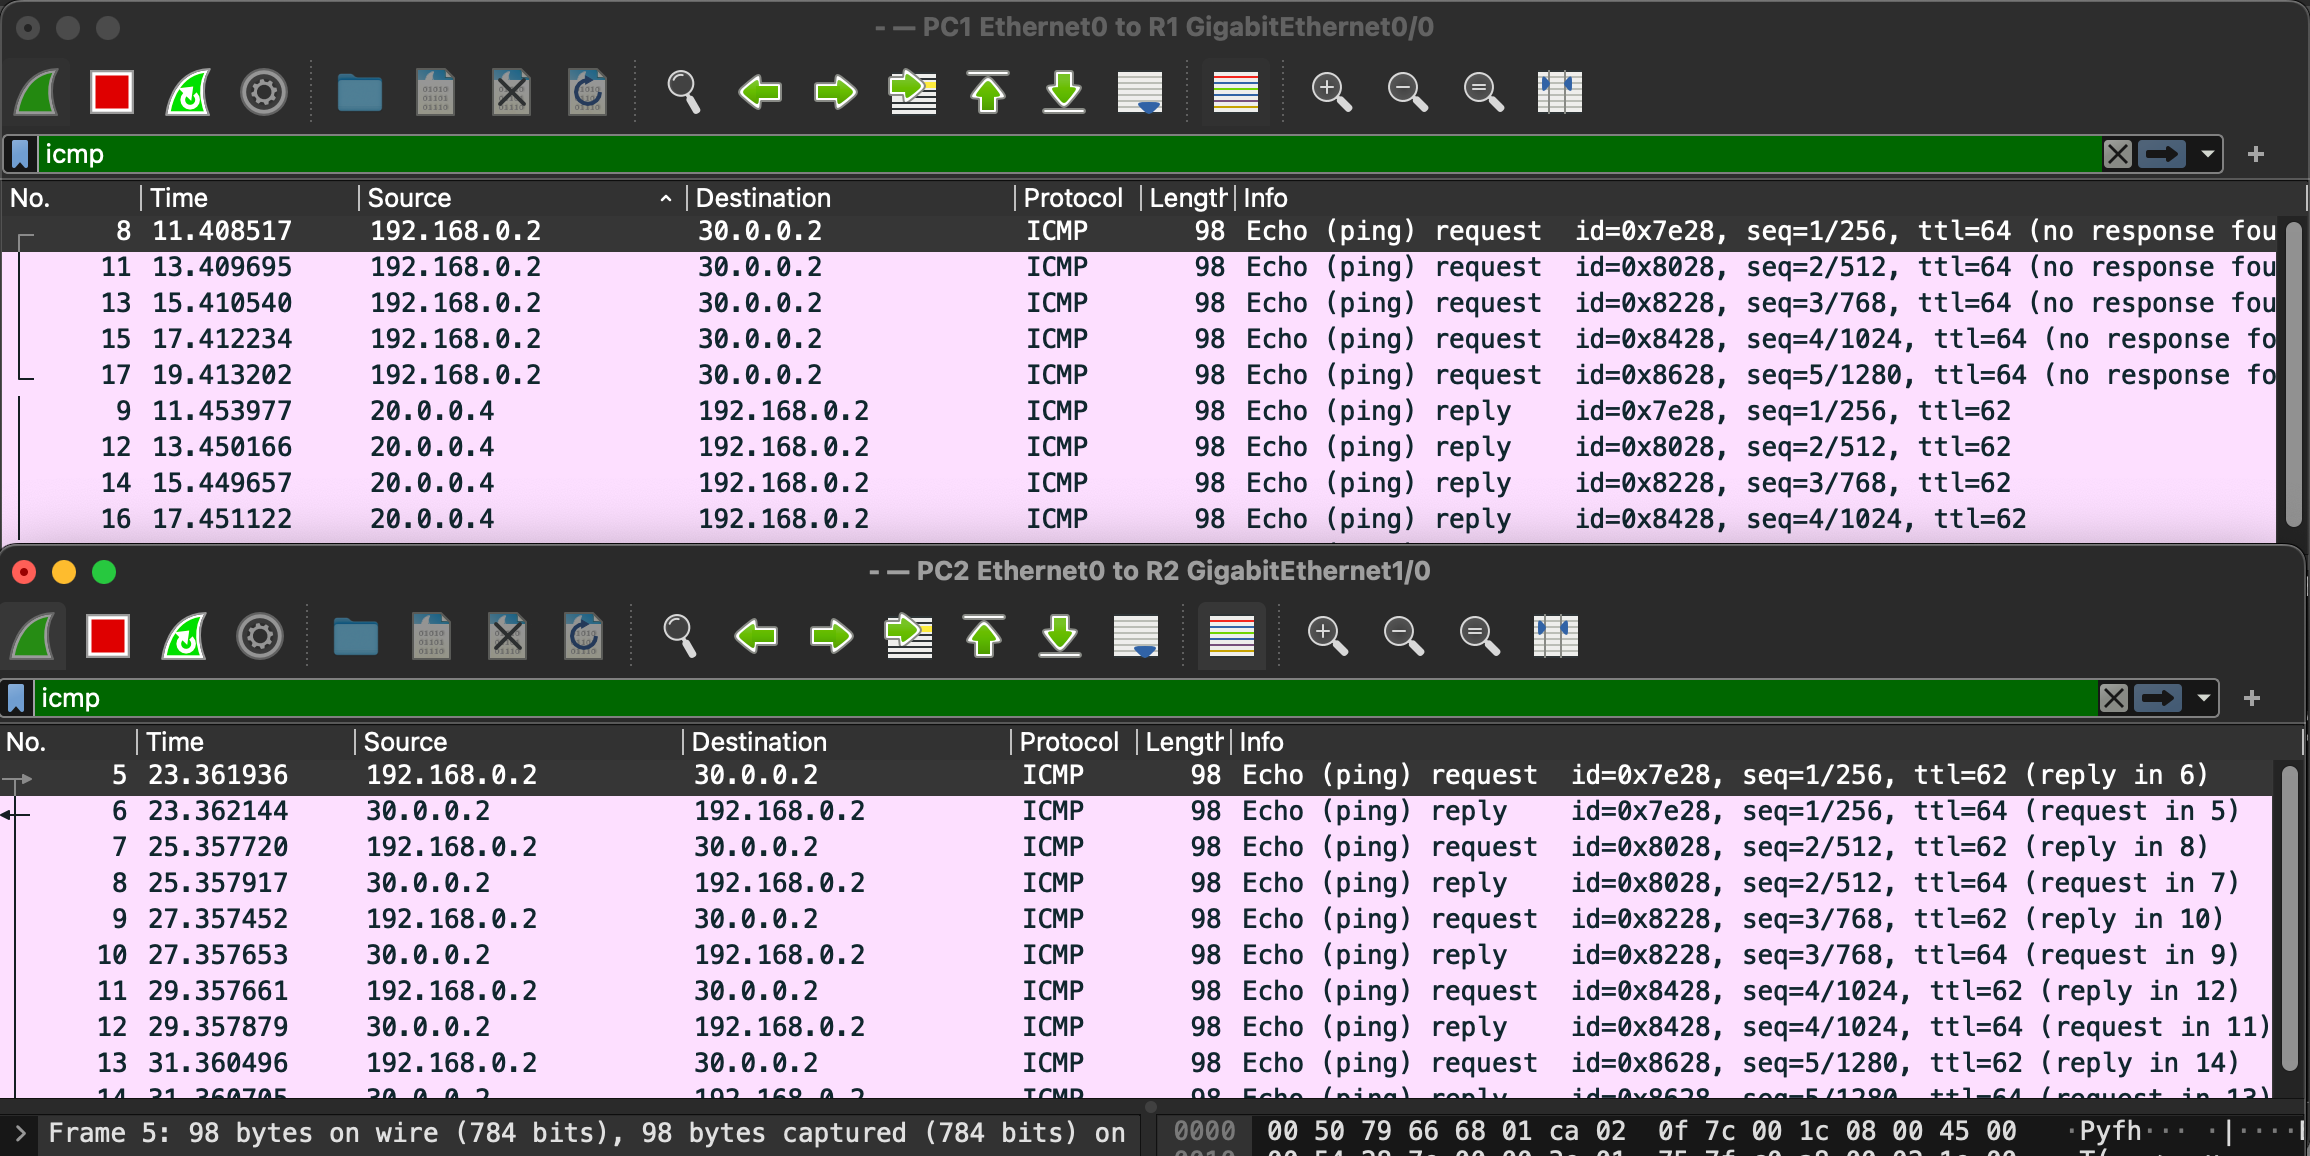This screenshot has height=1156, width=2310.
Task: Clear the icmp filter in PC1 window
Action: pos(2117,154)
